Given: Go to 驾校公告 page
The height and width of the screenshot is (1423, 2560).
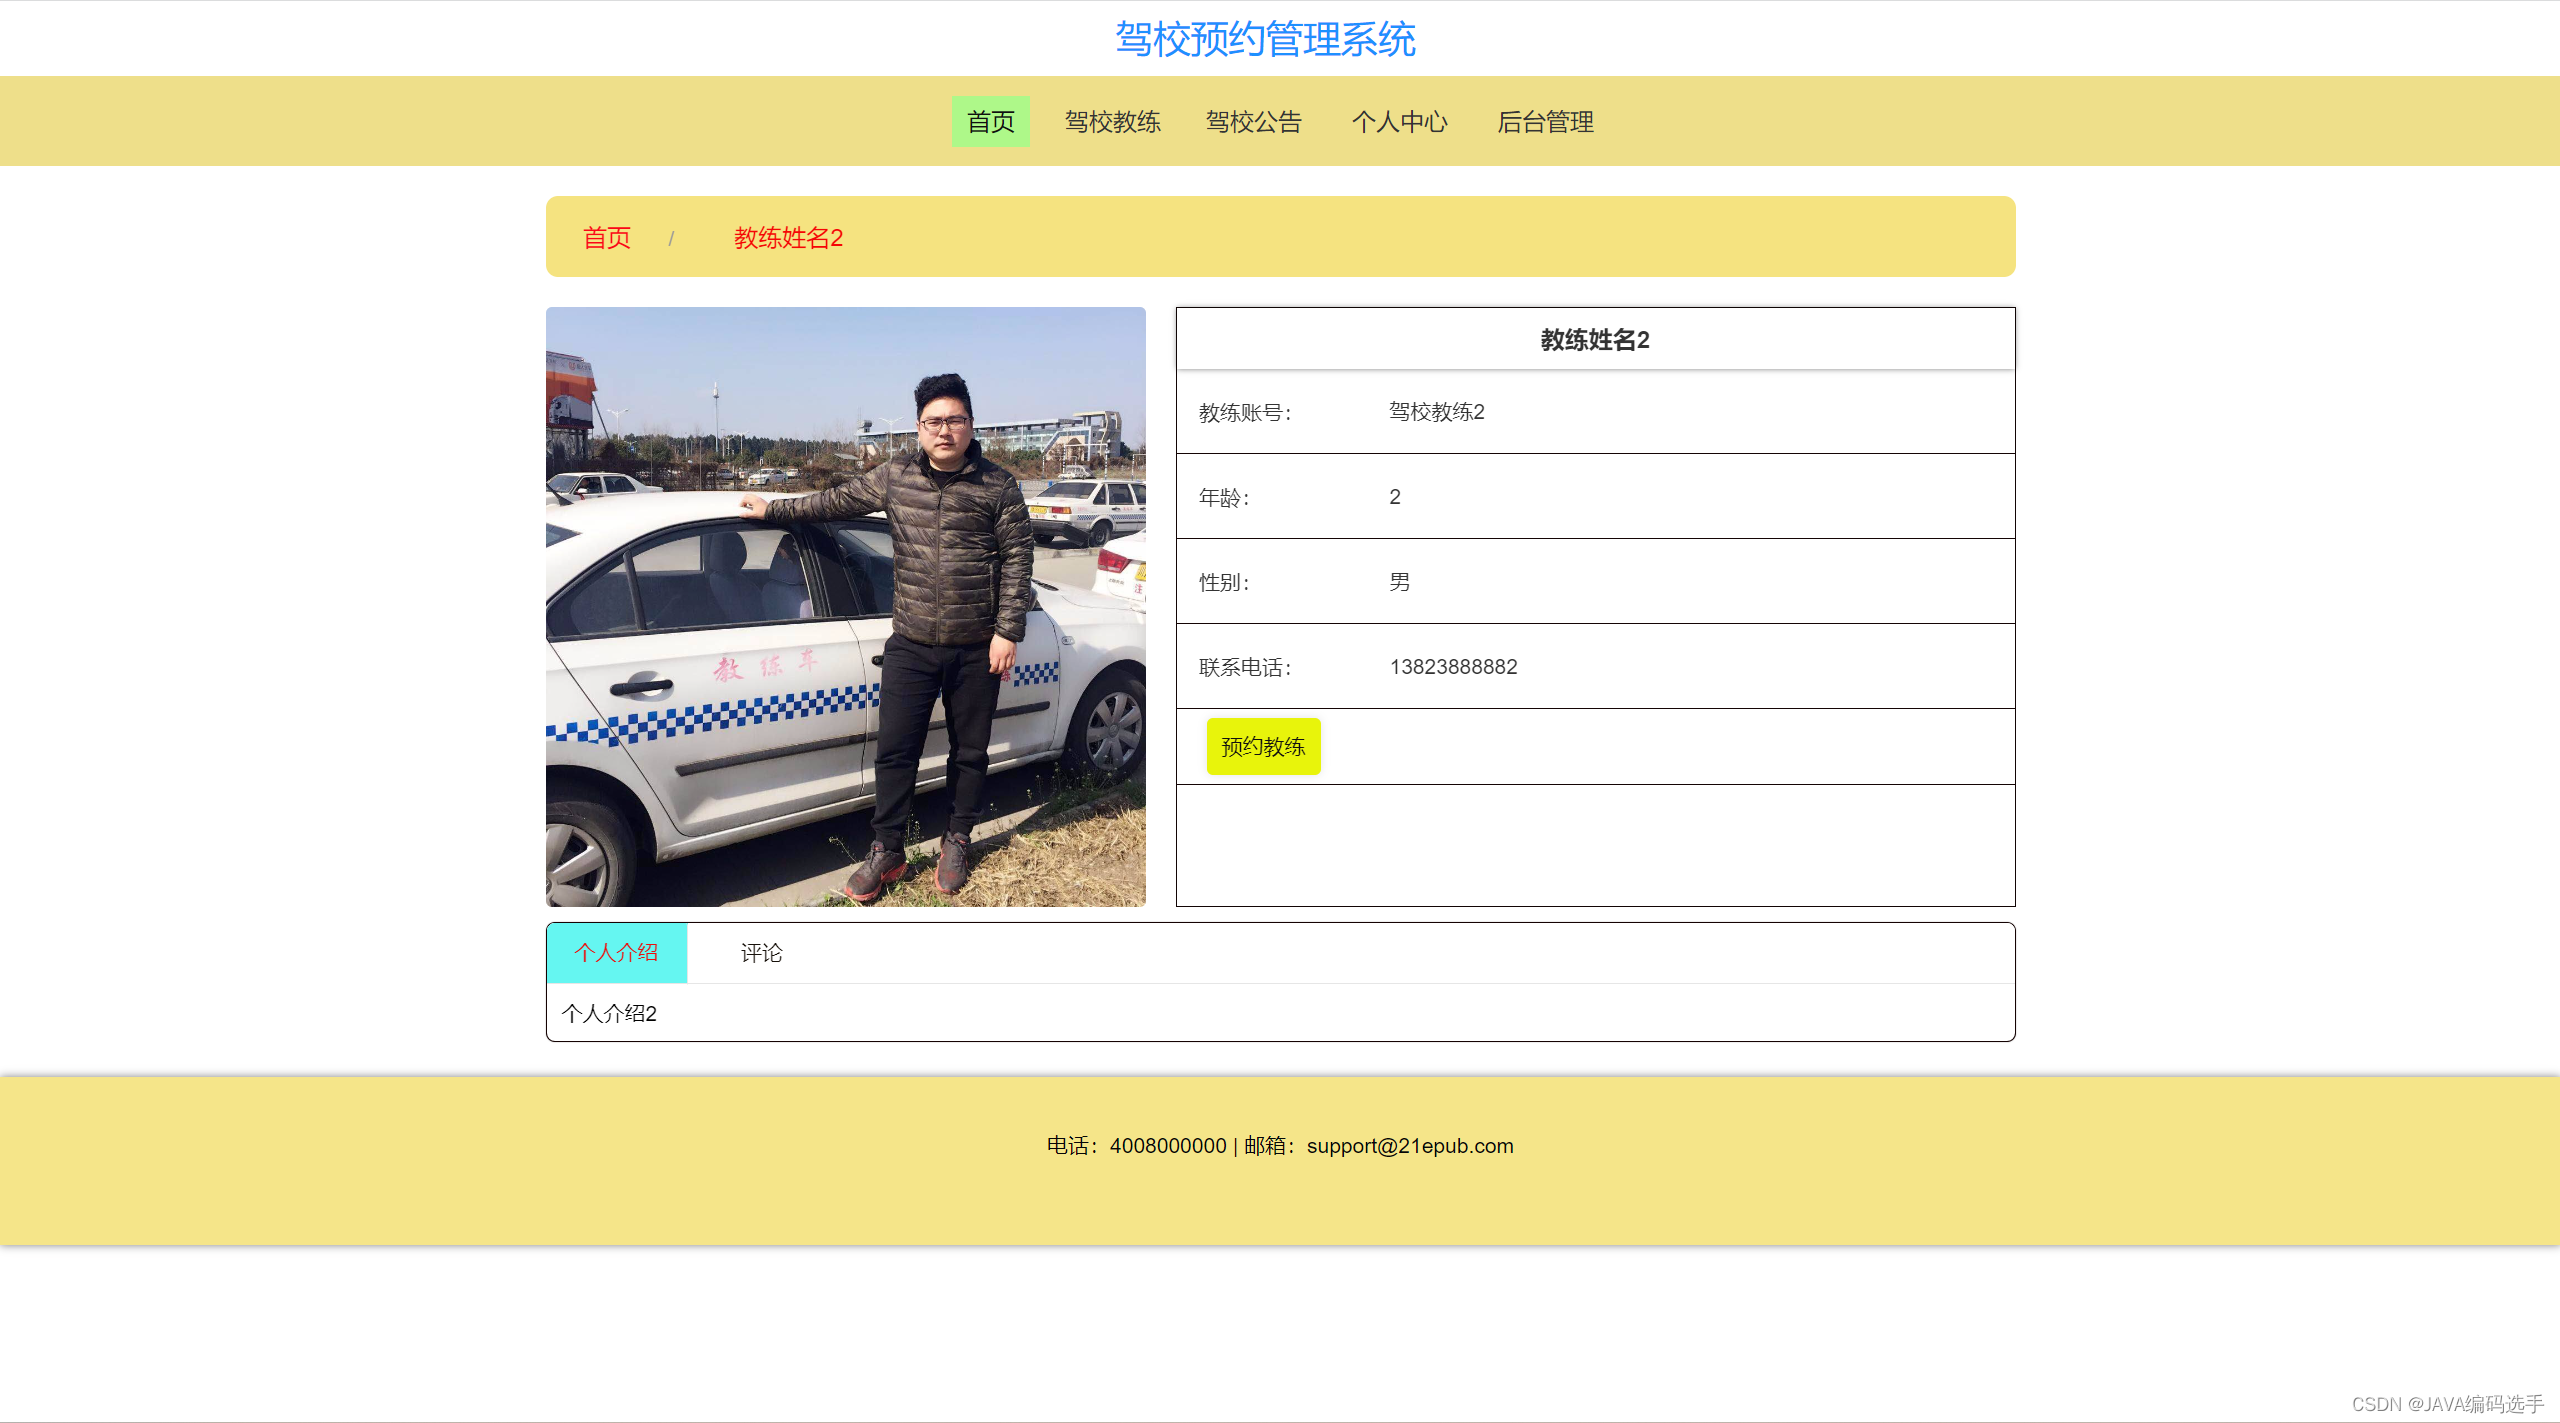Looking at the screenshot, I should pyautogui.click(x=1253, y=122).
